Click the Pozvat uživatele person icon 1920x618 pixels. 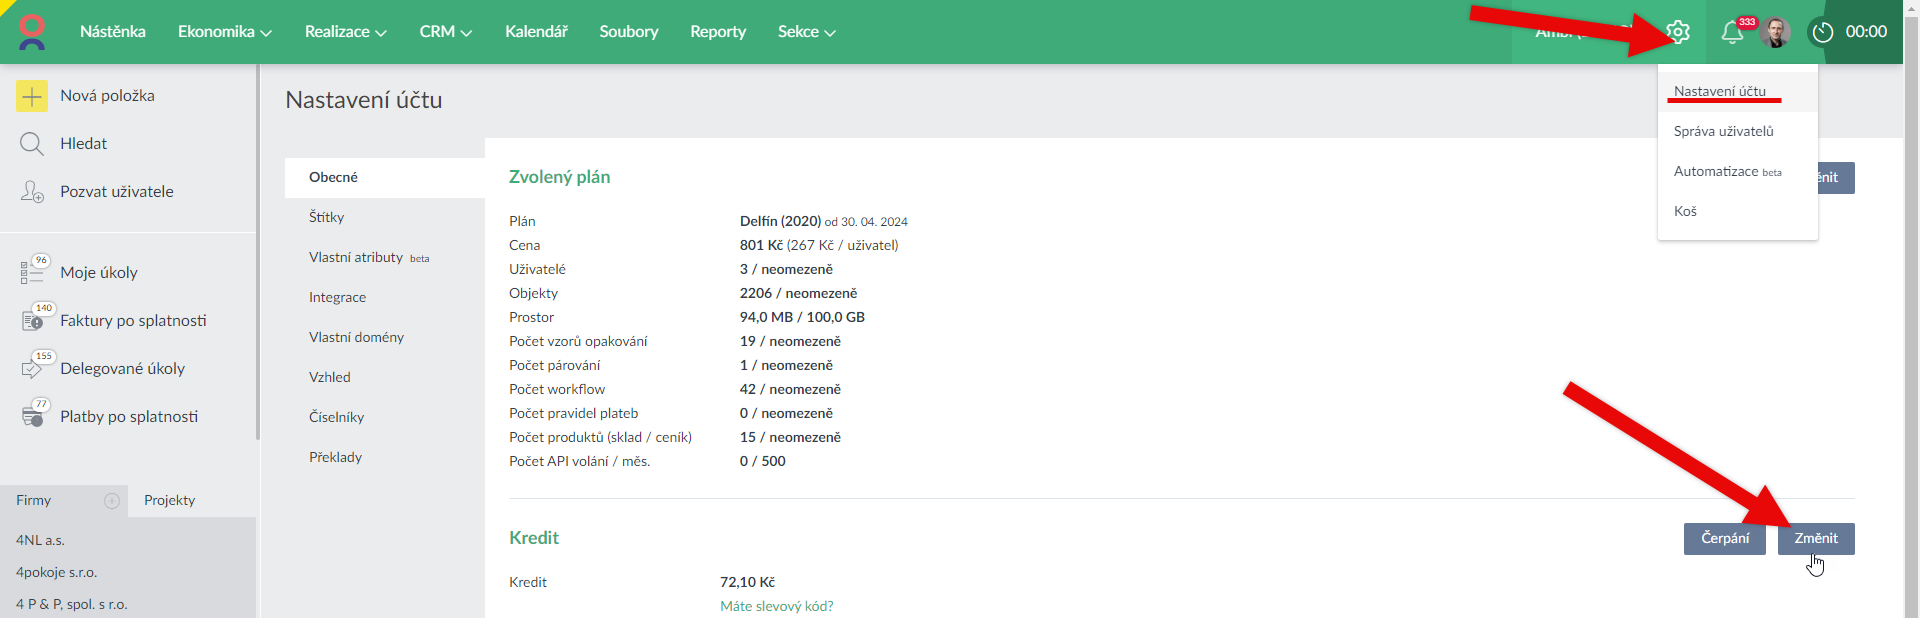[x=32, y=192]
